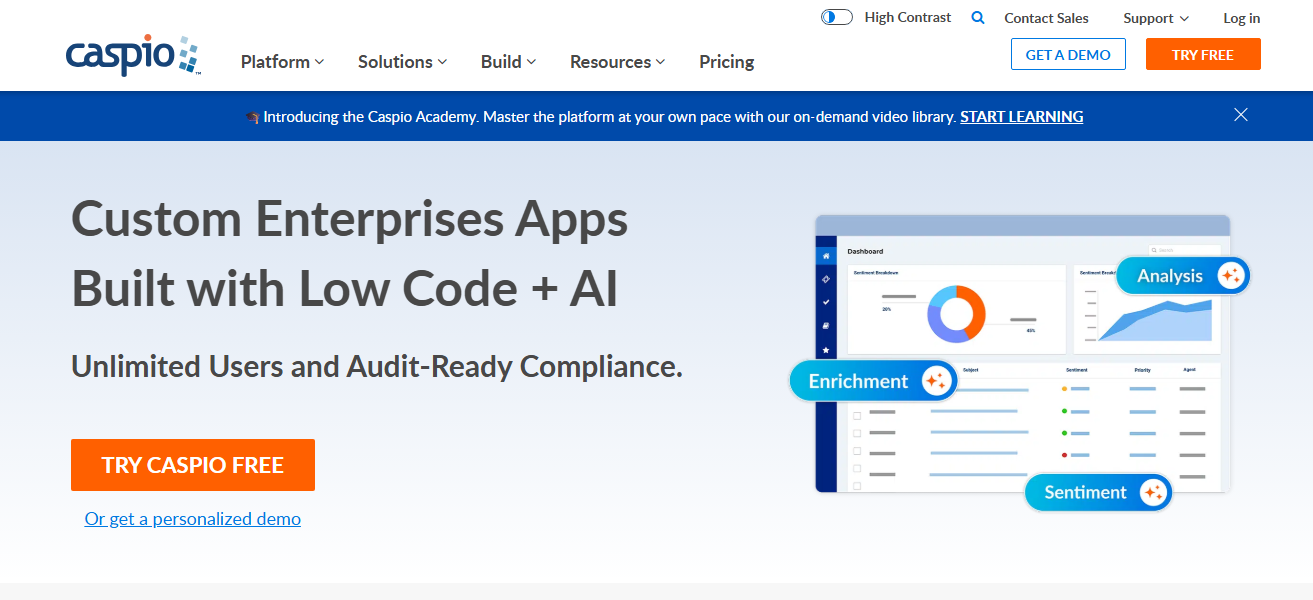Screen dimensions: 1313x600
Task: Expand the Resources menu
Action: click(617, 62)
